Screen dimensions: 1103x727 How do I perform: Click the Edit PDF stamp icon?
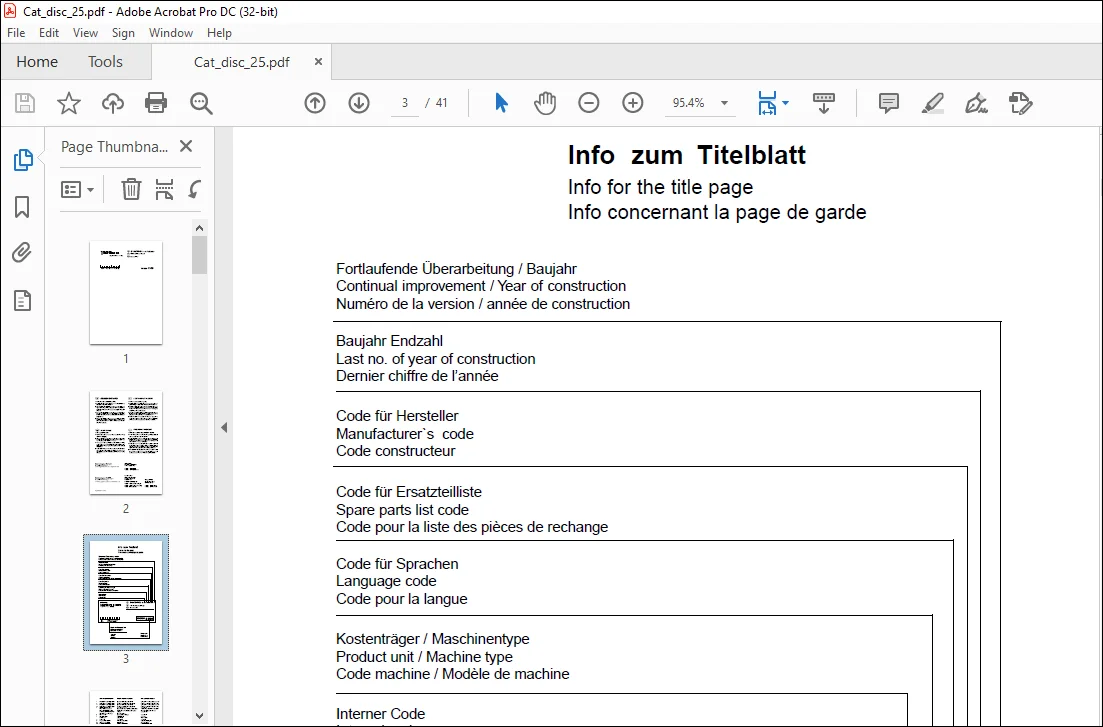[1020, 103]
